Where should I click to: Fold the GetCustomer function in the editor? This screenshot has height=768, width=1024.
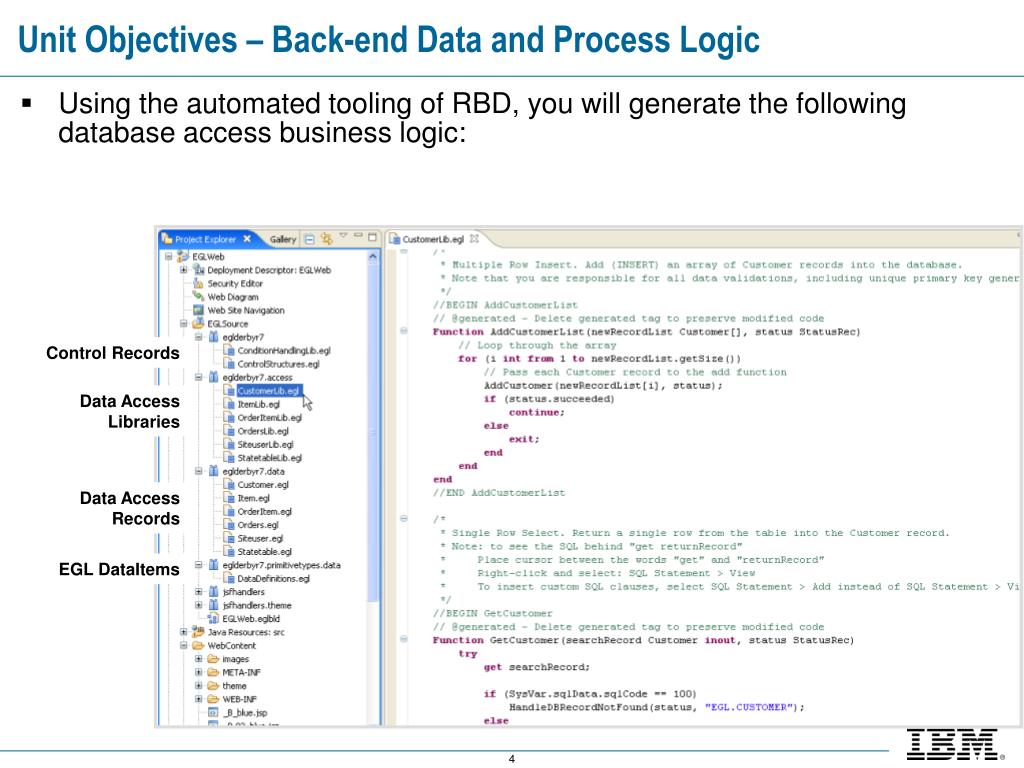(404, 639)
